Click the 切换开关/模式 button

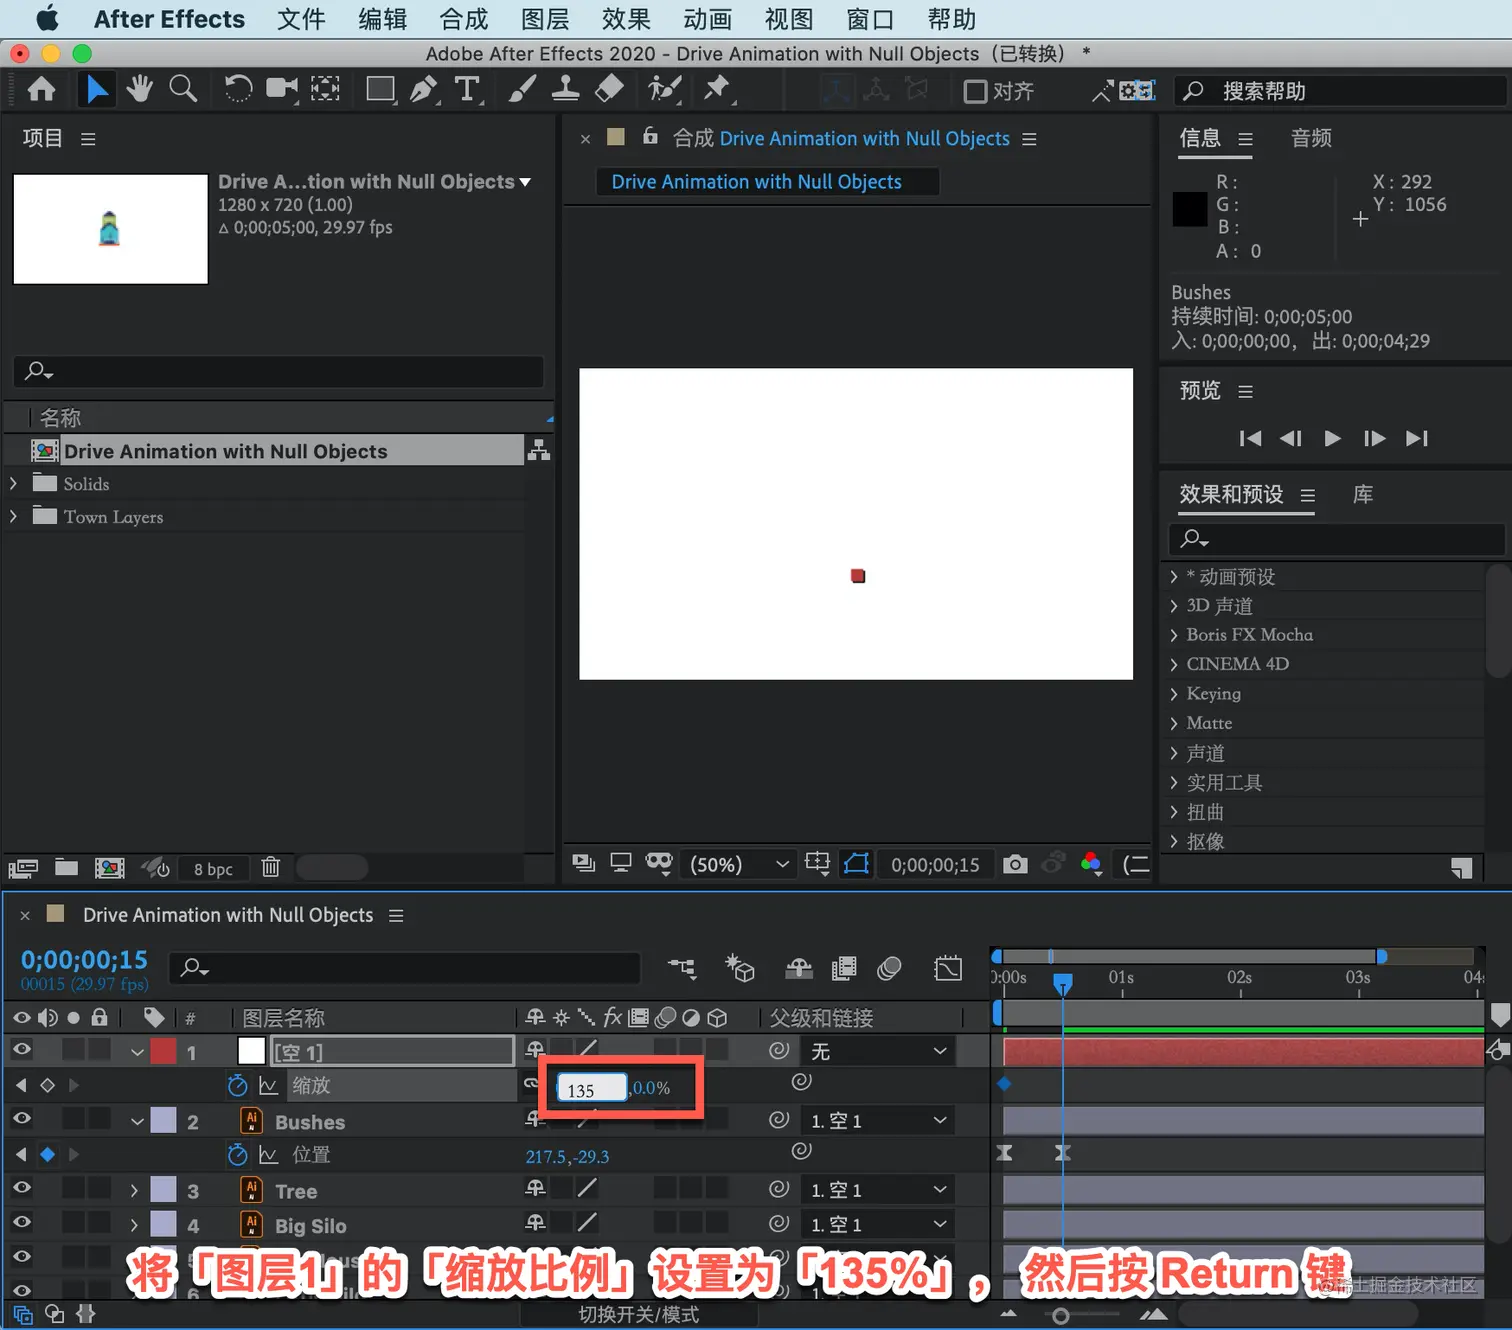coord(639,1314)
